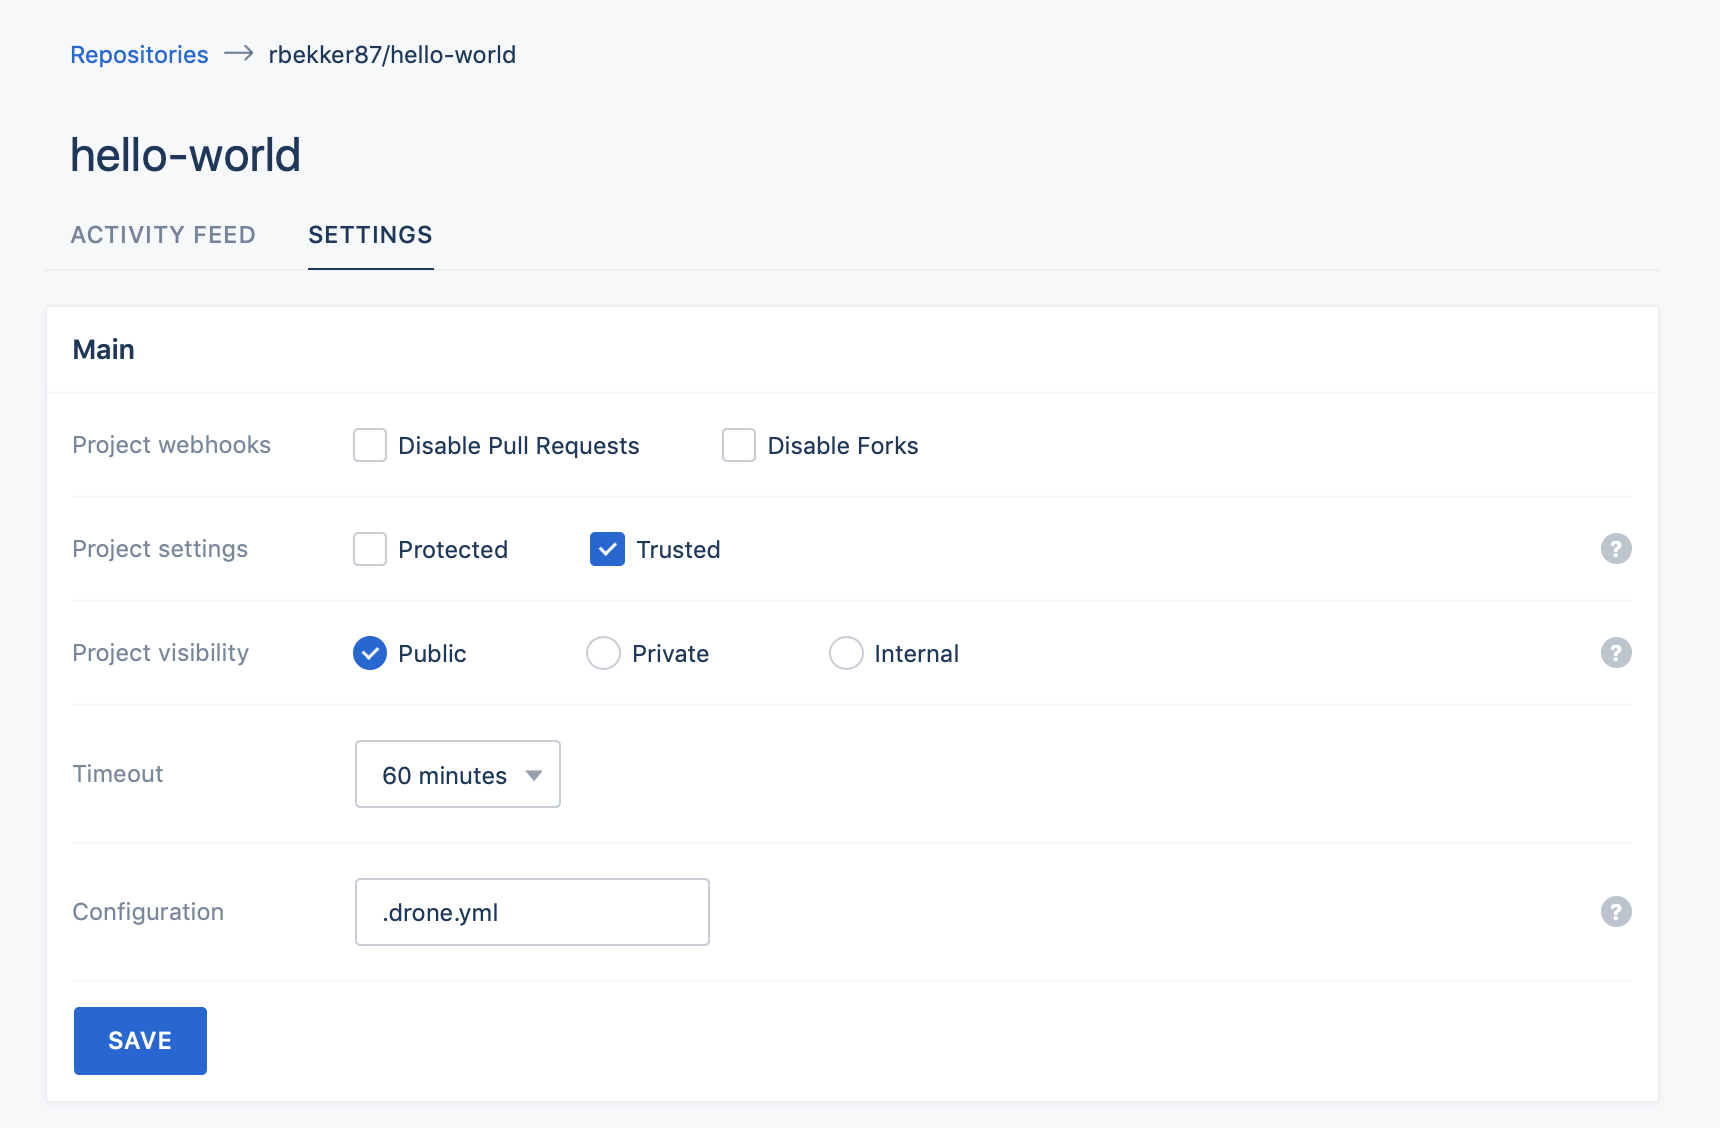This screenshot has height=1128, width=1720.
Task: Open help icon for Project settings
Action: pos(1616,549)
